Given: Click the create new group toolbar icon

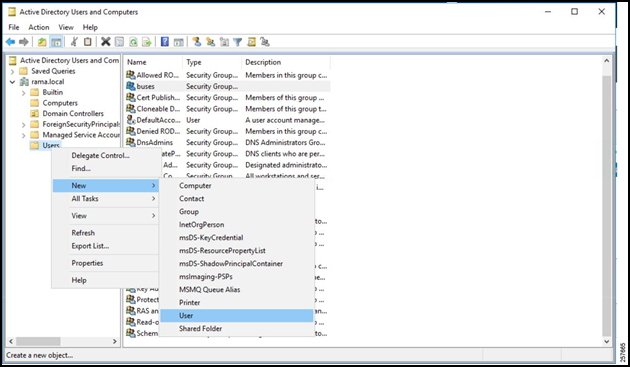Looking at the screenshot, I should click(211, 42).
